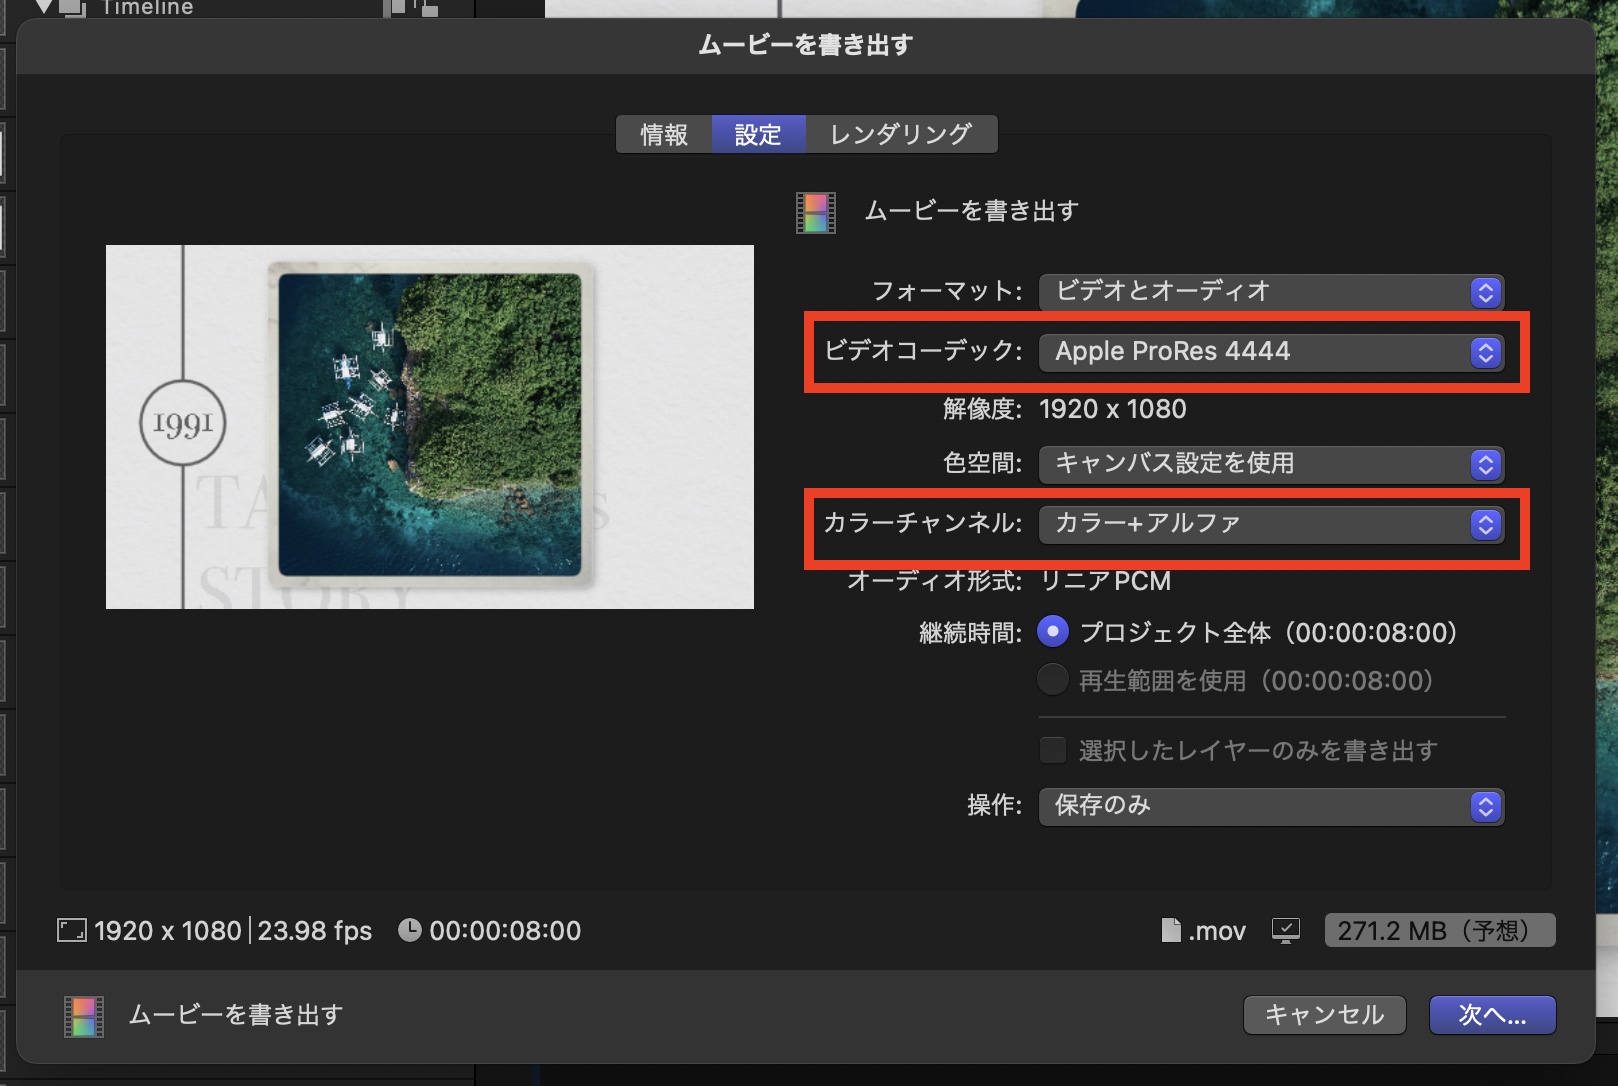Click the 次へ... button

coord(1492,1015)
